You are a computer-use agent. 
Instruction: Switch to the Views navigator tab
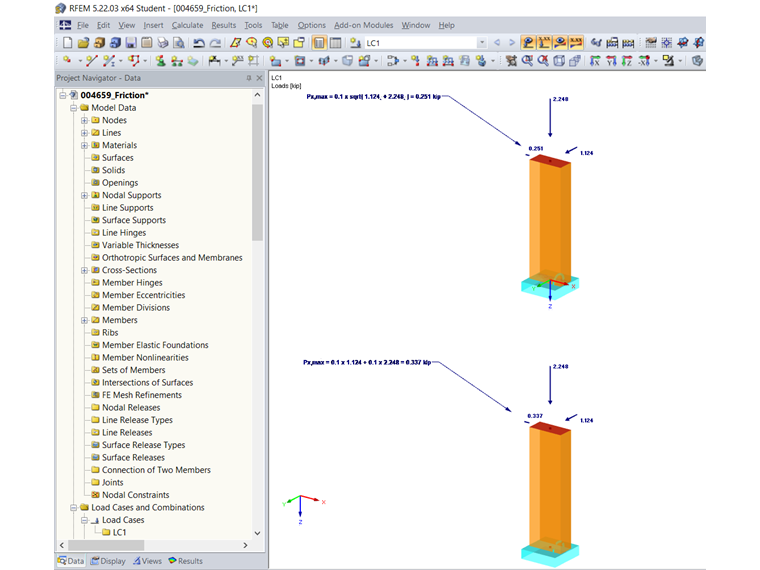[x=147, y=561]
